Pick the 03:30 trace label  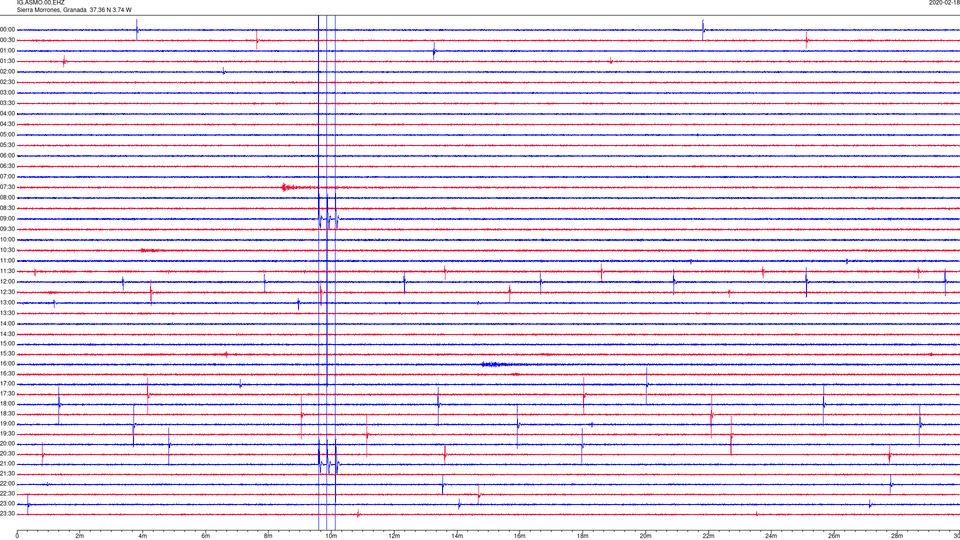(x=8, y=103)
